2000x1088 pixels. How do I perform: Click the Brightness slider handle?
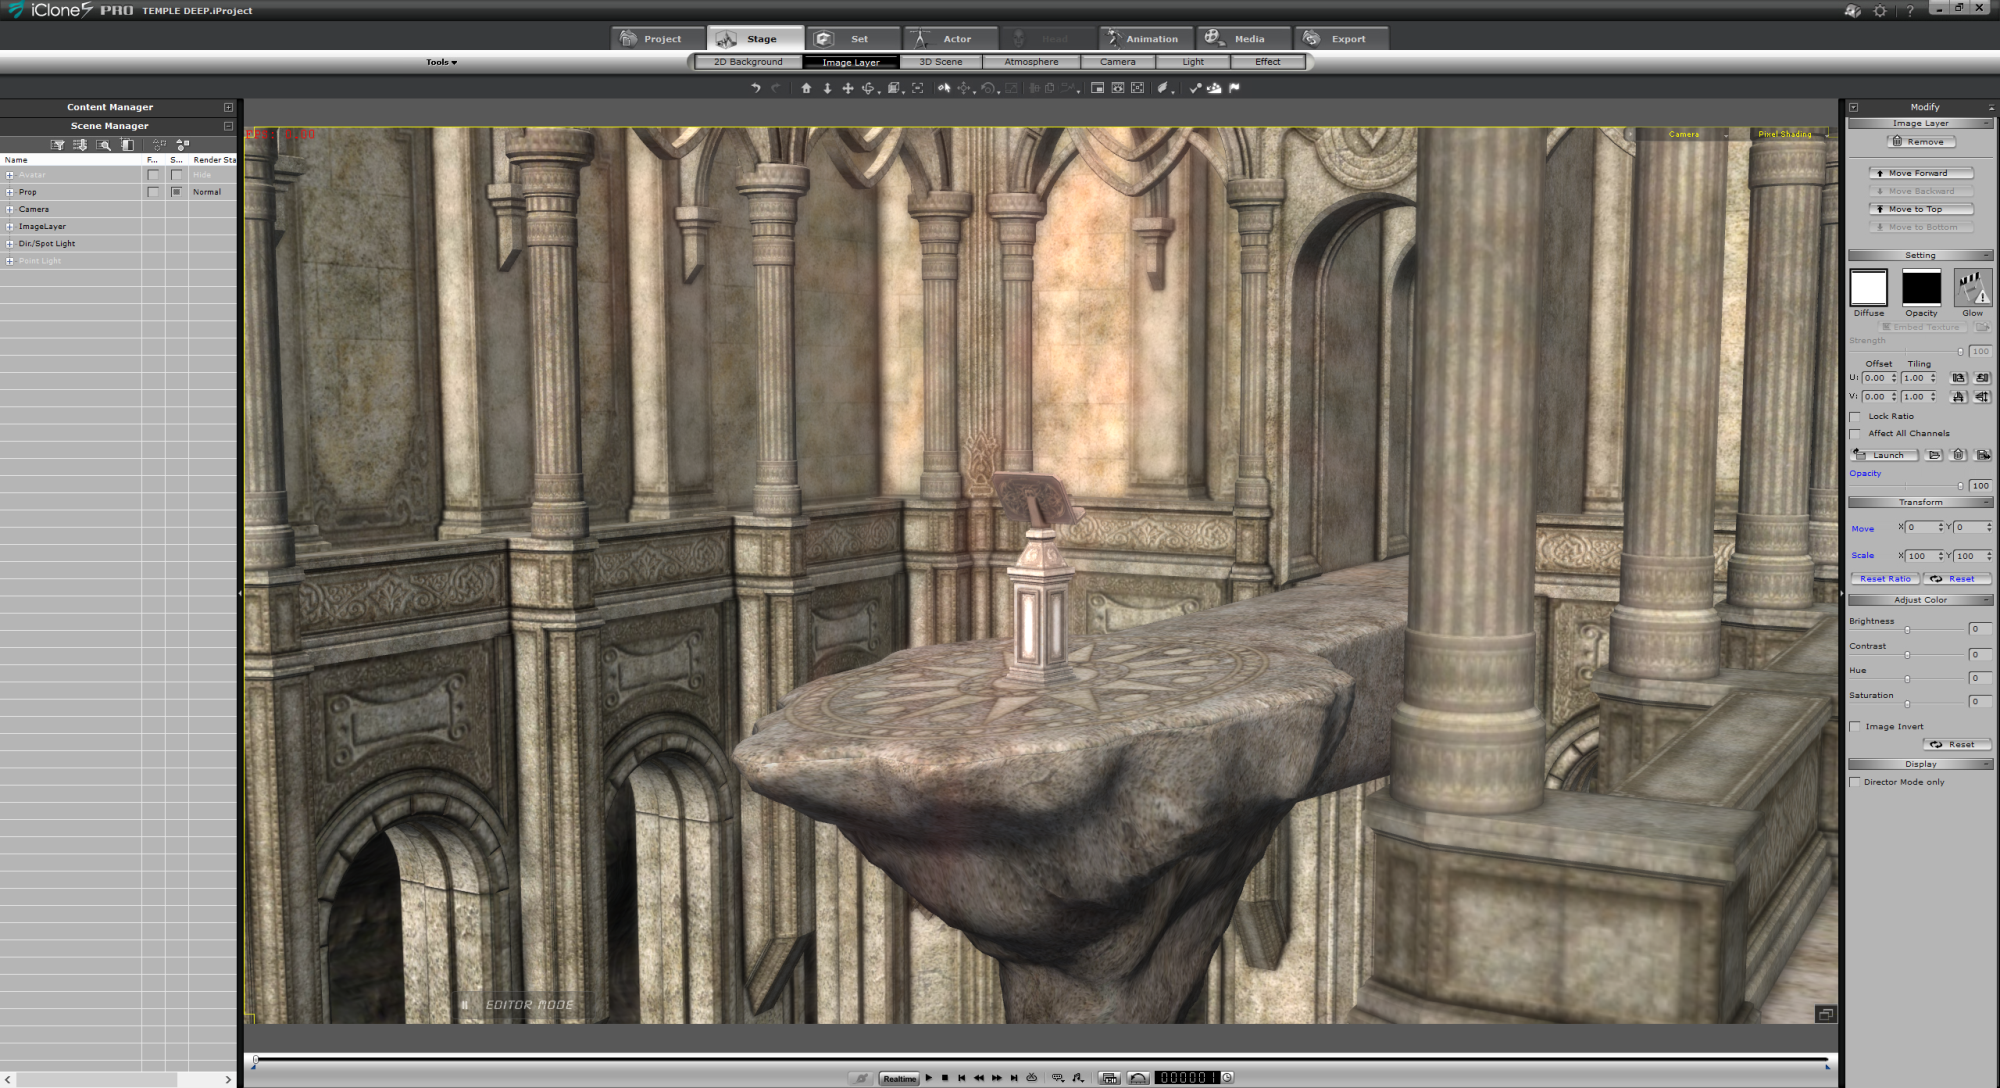click(1907, 630)
